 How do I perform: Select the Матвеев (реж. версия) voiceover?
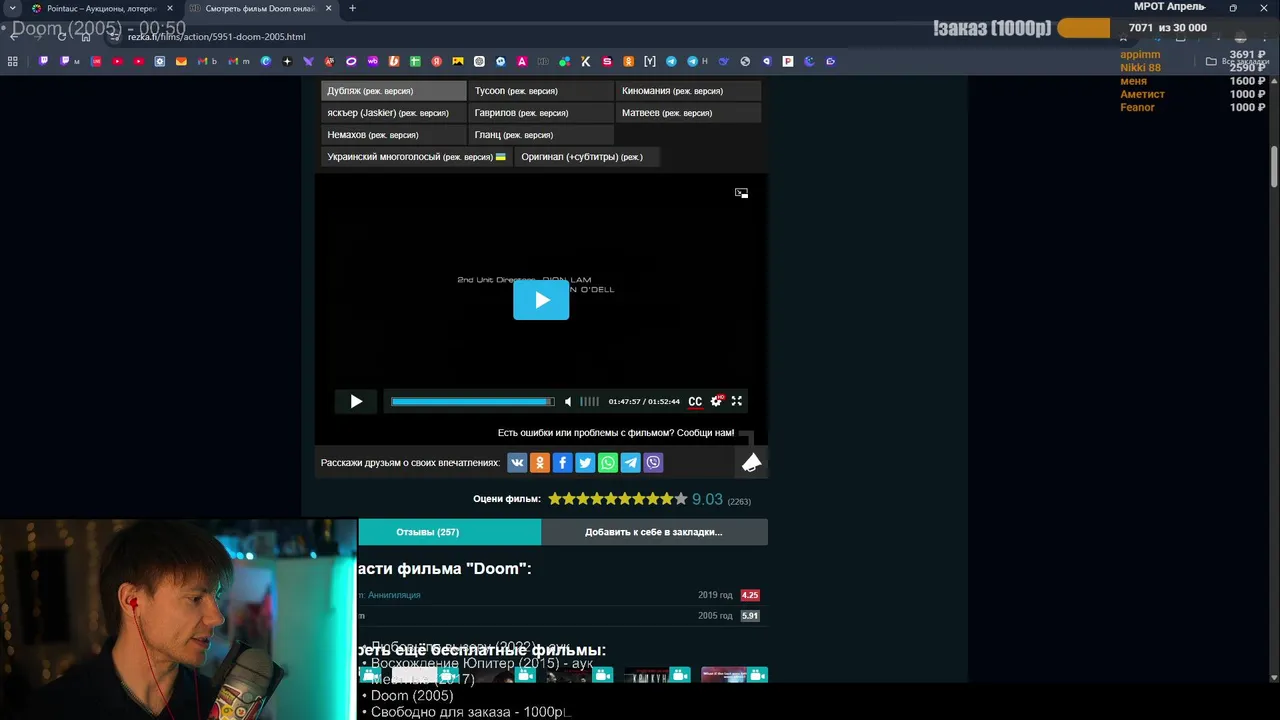pyautogui.click(x=688, y=113)
